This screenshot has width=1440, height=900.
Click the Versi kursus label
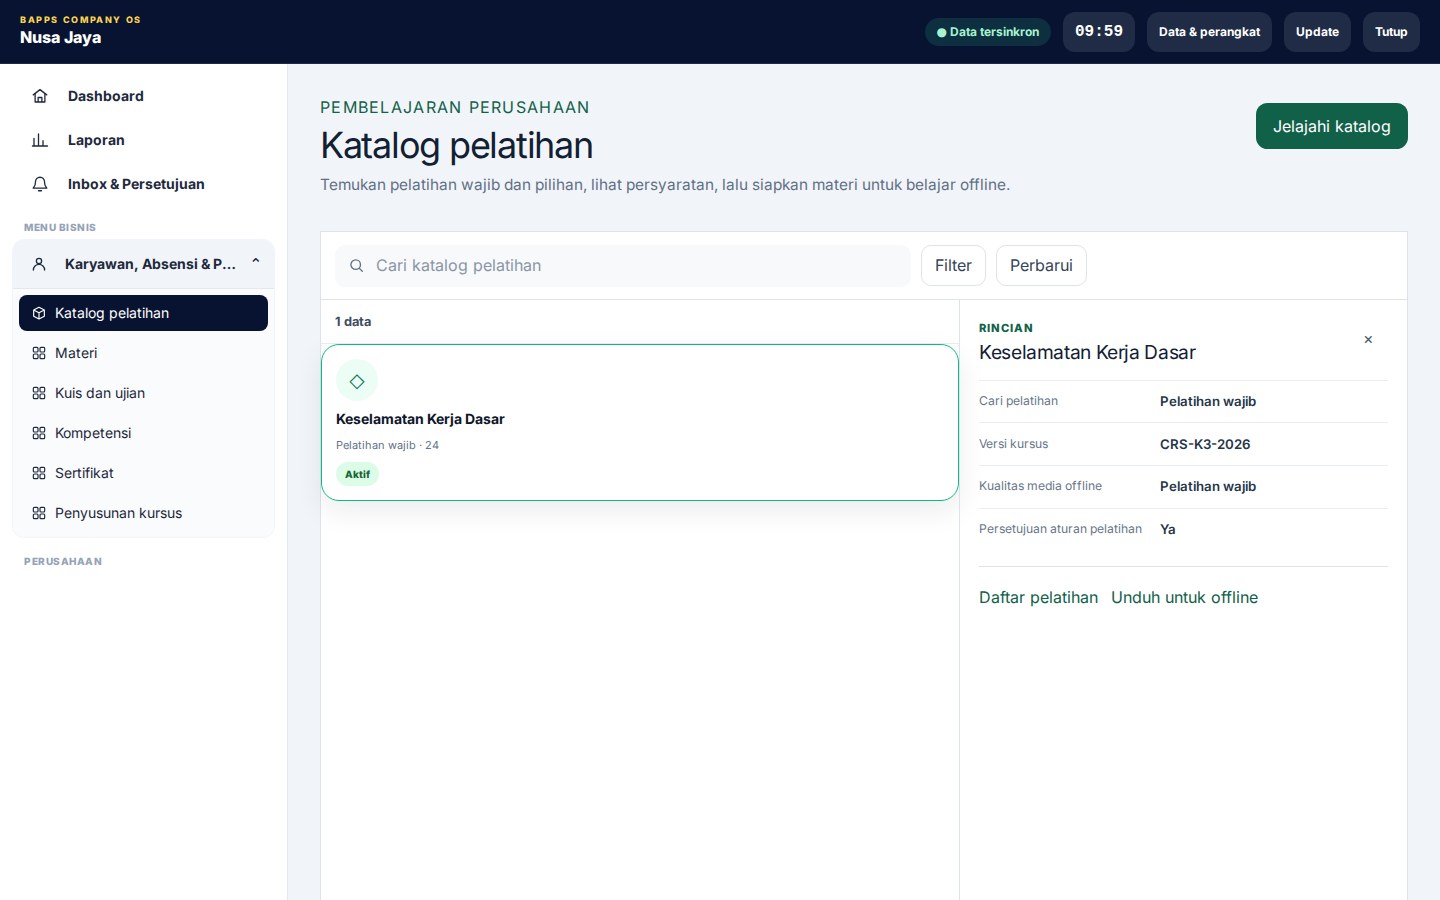[x=1013, y=444]
